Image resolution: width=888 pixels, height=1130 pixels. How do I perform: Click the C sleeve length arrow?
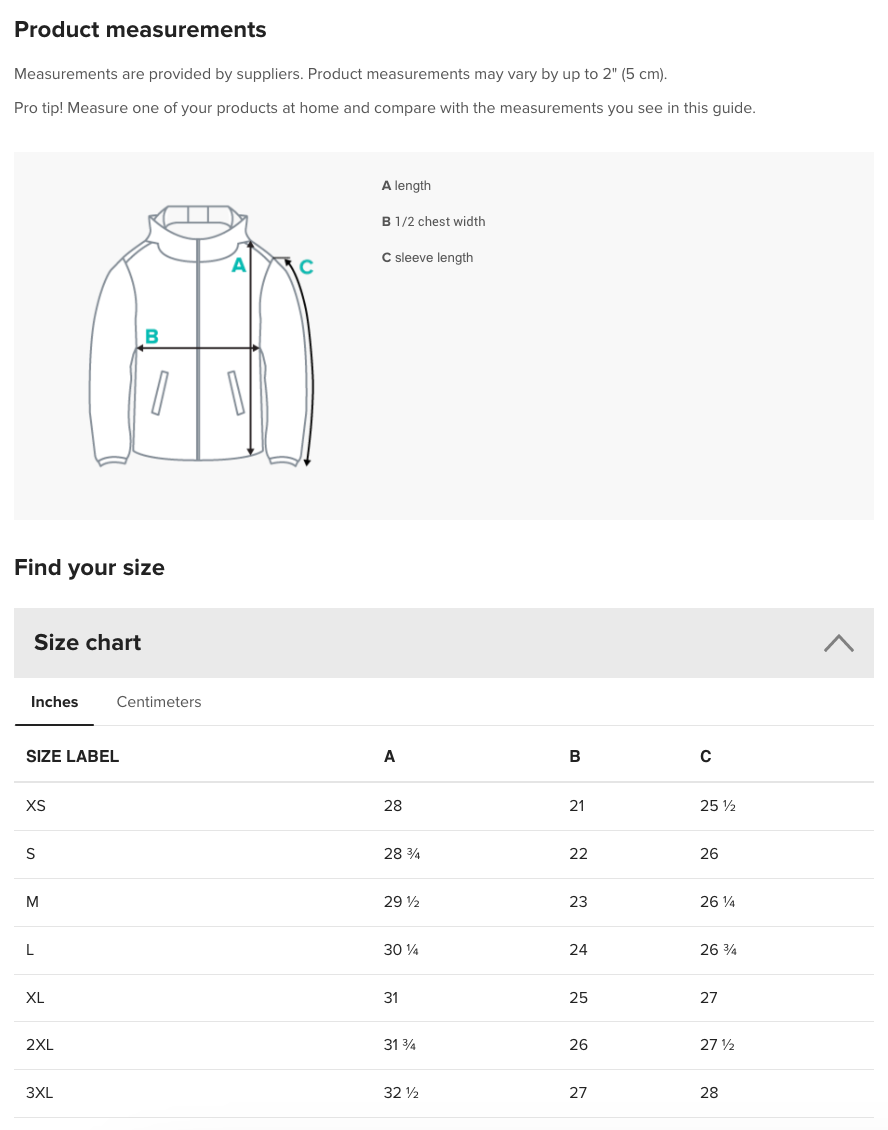click(306, 267)
